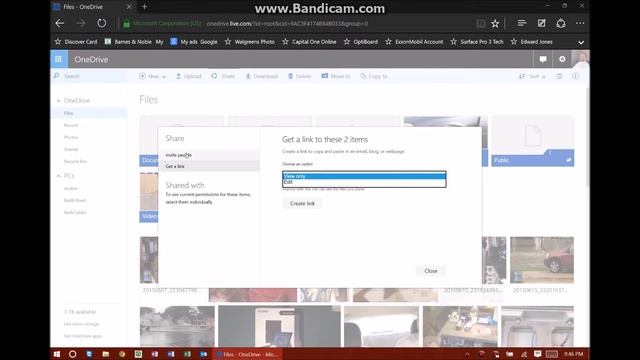Open Edge share icon in toolbar
Viewport: 640px width, 360px height.
point(561,23)
